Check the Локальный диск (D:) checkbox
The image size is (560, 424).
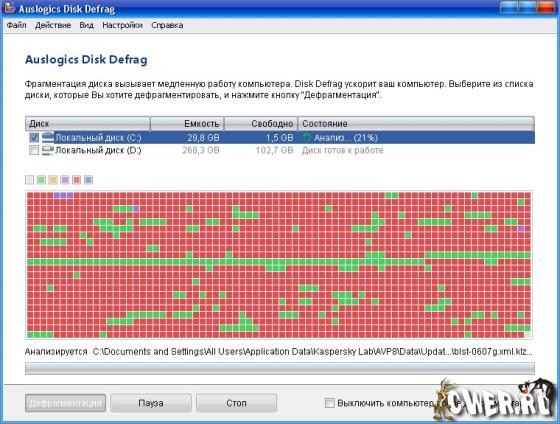coord(34,150)
